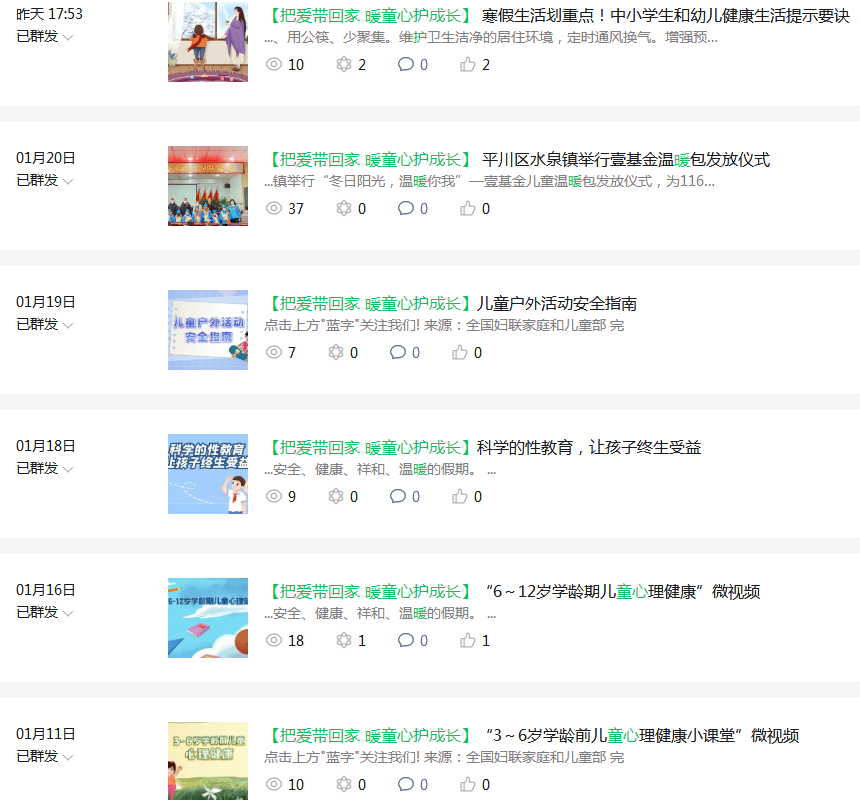Click the share flower icon on the 寒假生活划重点 article
860x800 pixels.
click(344, 65)
